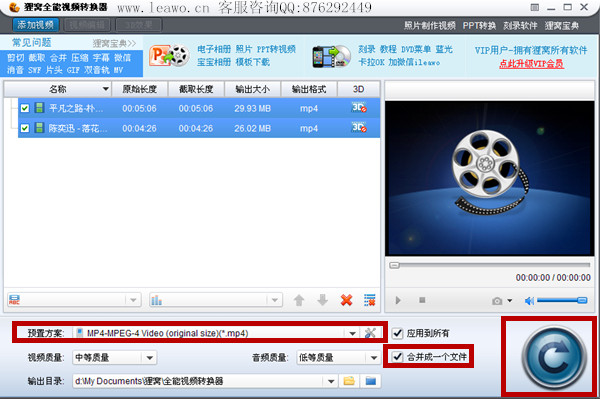Image resolution: width=600 pixels, height=399 pixels.
Task: Open the subtitle selection dropdown arrow
Action: 133,300
